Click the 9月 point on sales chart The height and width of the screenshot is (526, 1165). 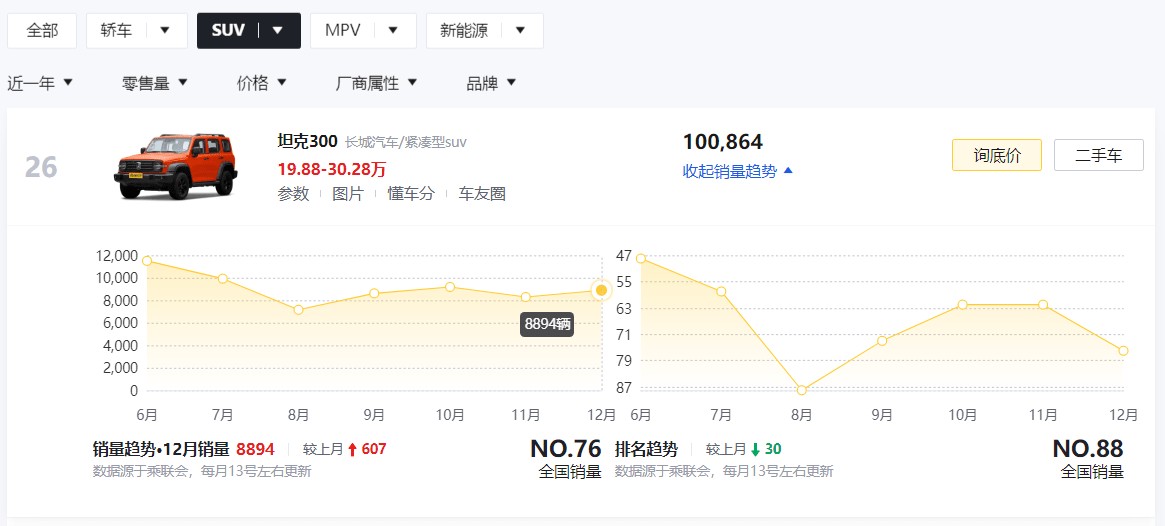(374, 293)
